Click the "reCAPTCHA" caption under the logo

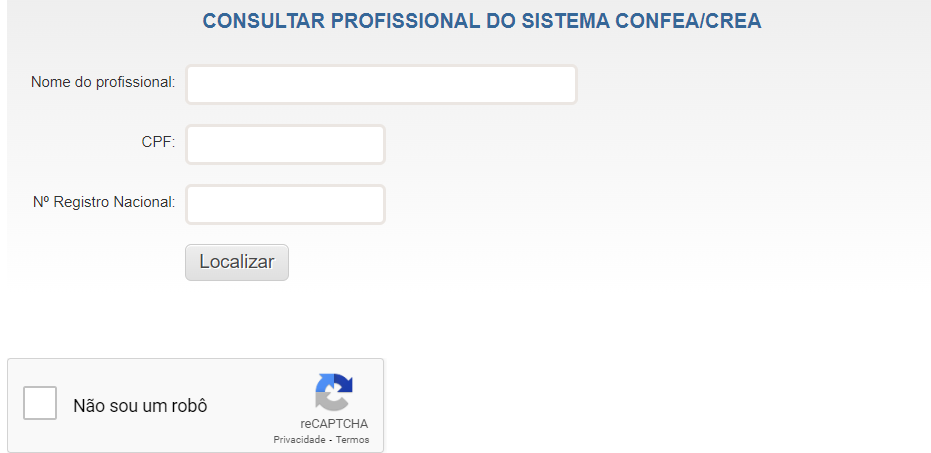point(334,424)
